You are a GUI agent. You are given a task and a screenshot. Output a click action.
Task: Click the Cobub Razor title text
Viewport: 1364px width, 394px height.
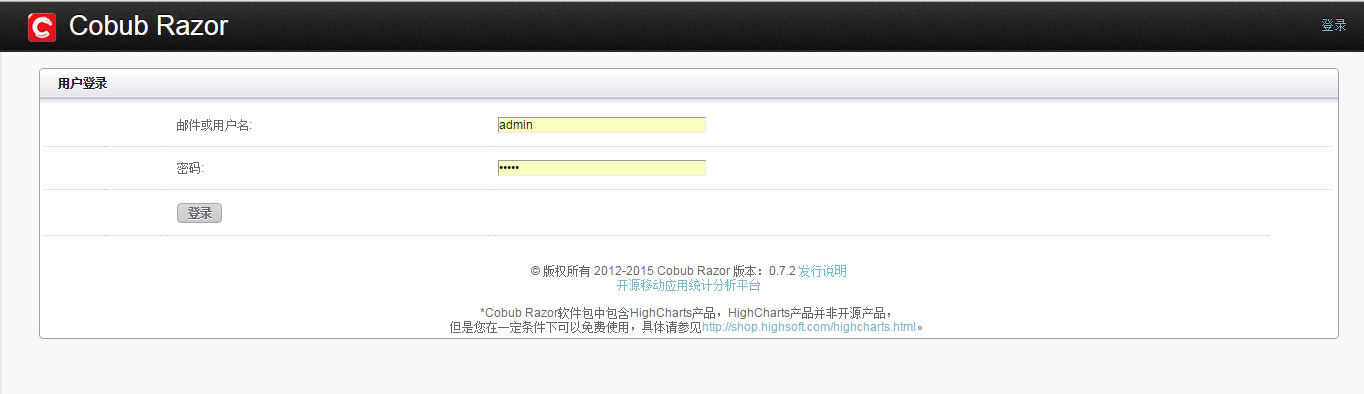pyautogui.click(x=148, y=26)
